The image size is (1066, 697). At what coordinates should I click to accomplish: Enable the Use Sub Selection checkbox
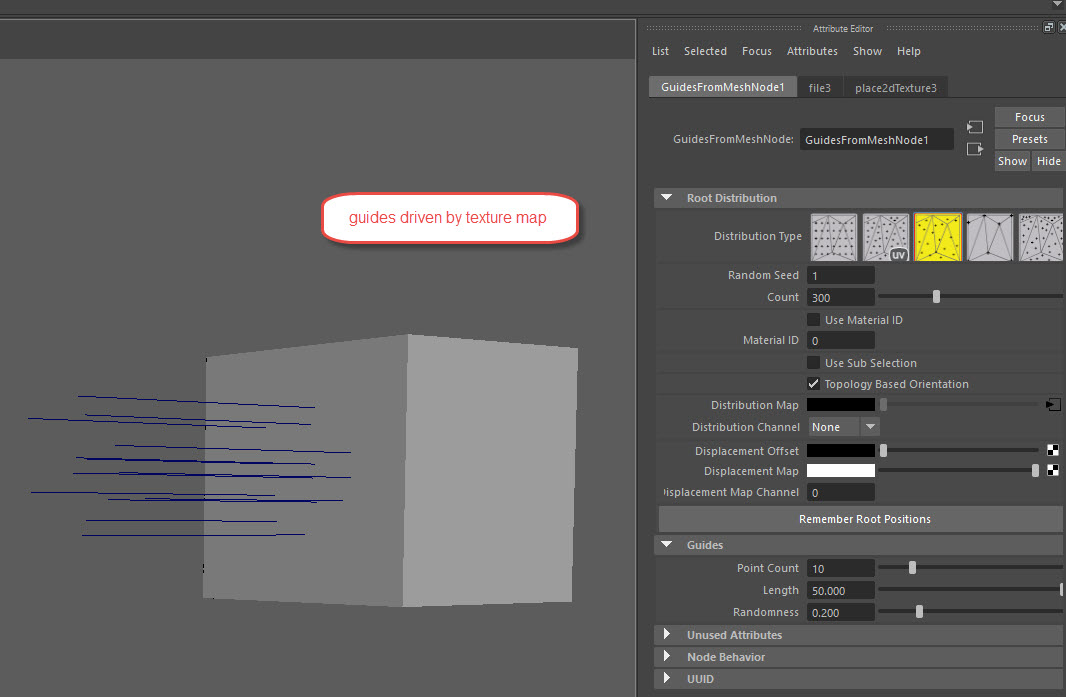point(814,363)
